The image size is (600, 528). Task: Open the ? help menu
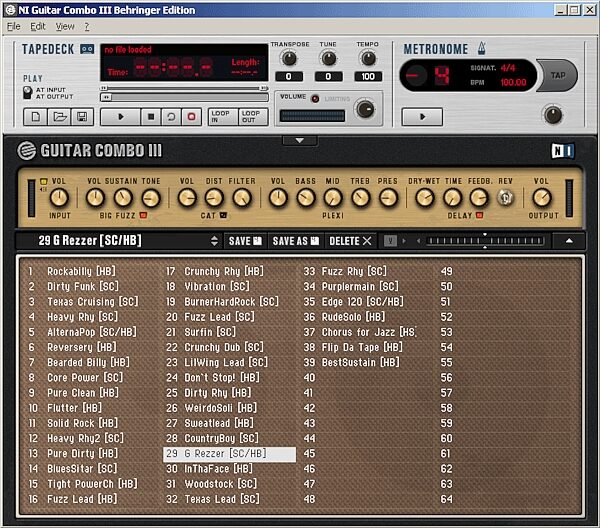click(x=87, y=26)
